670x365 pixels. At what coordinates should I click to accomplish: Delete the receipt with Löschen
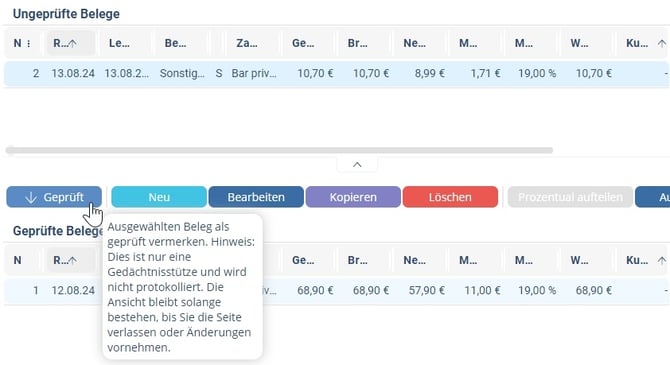coord(450,197)
